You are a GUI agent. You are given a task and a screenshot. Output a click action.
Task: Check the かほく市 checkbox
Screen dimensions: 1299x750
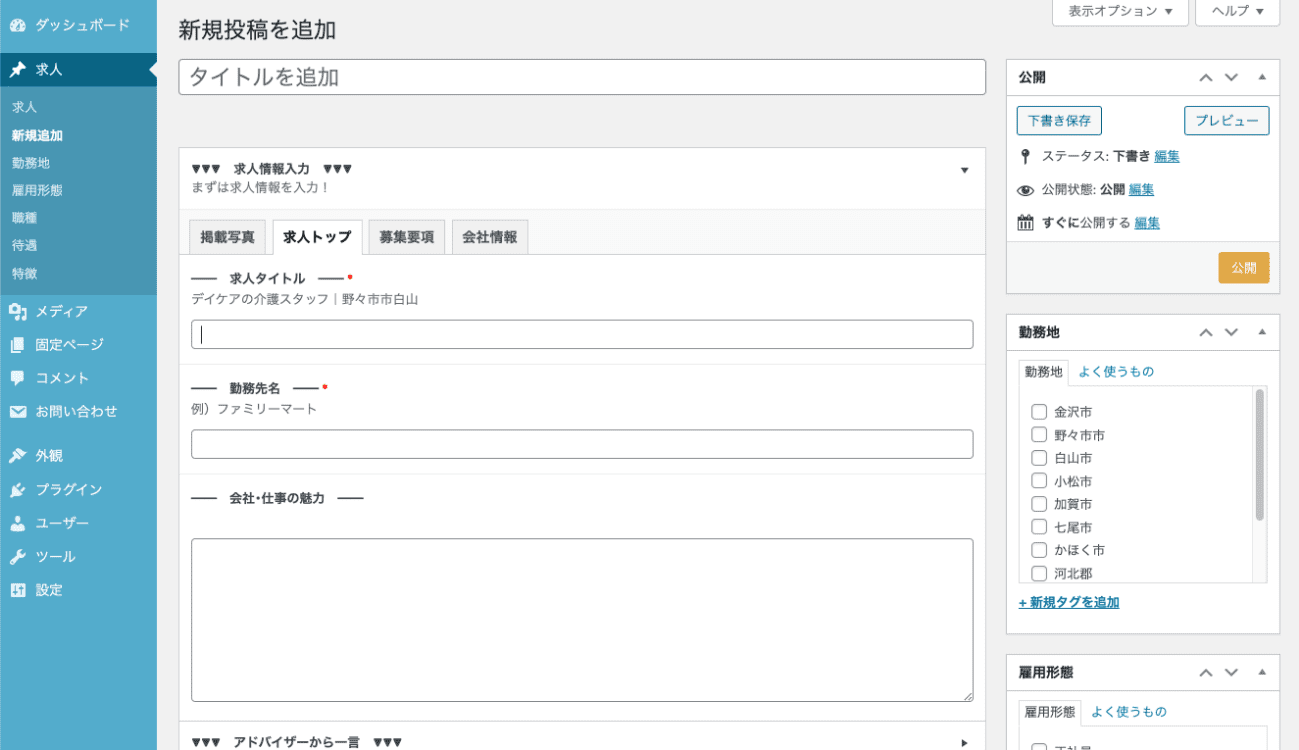pyautogui.click(x=1039, y=550)
